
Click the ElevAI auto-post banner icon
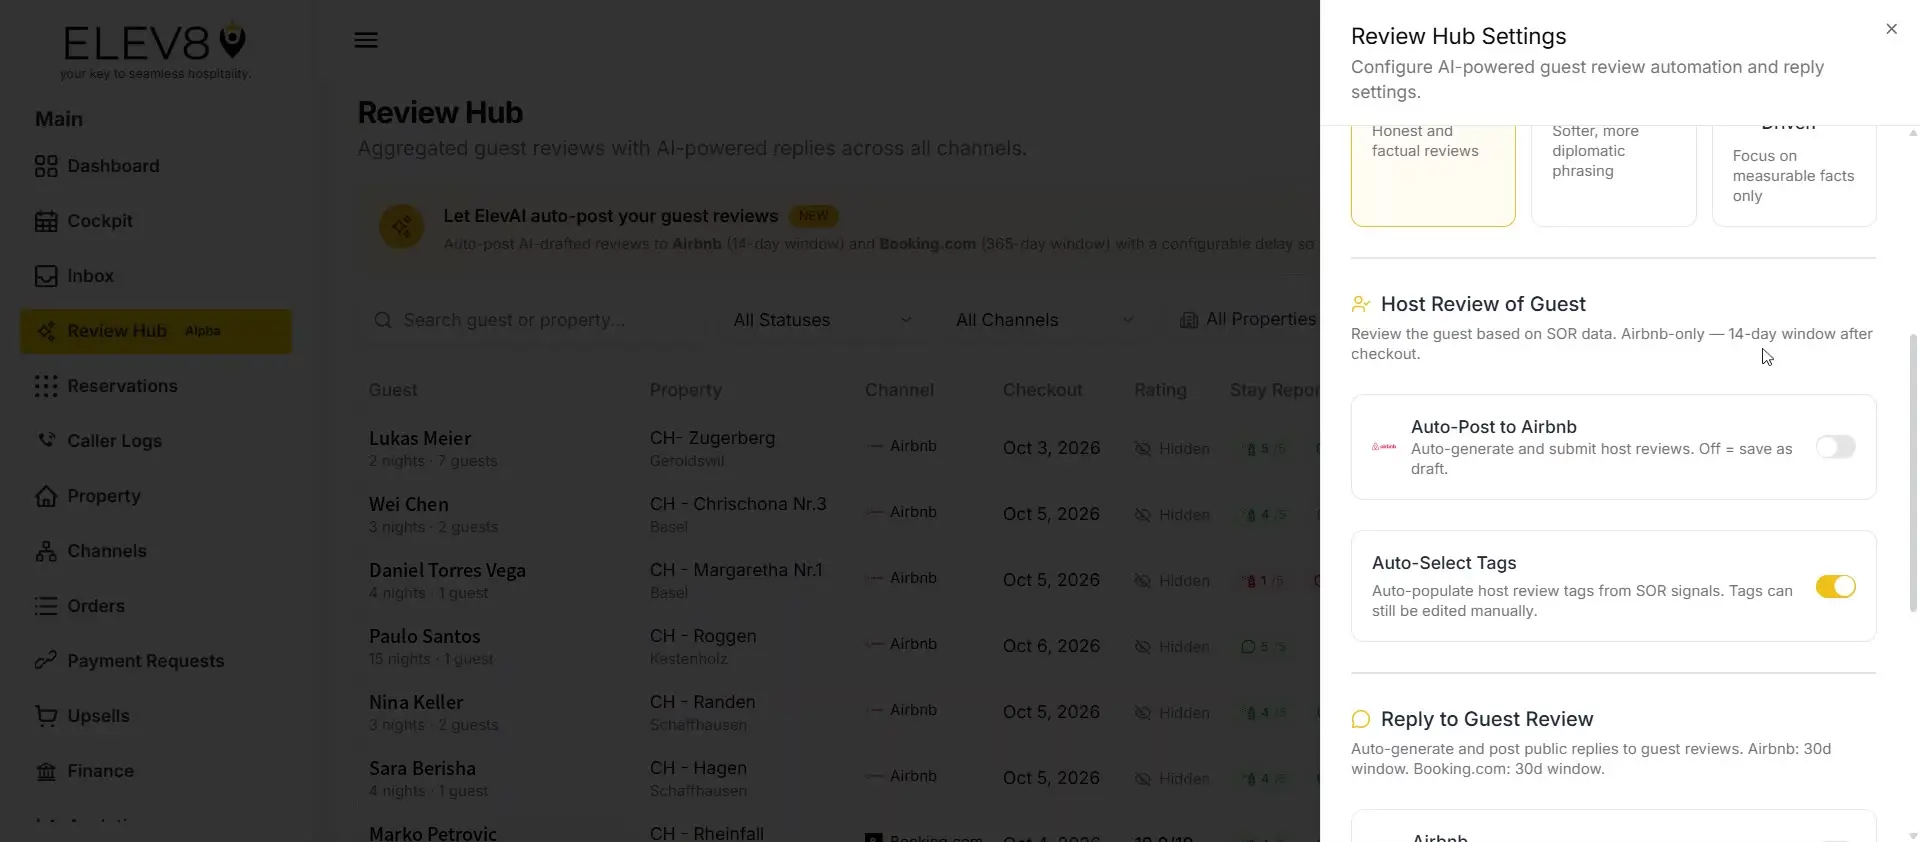click(x=401, y=227)
